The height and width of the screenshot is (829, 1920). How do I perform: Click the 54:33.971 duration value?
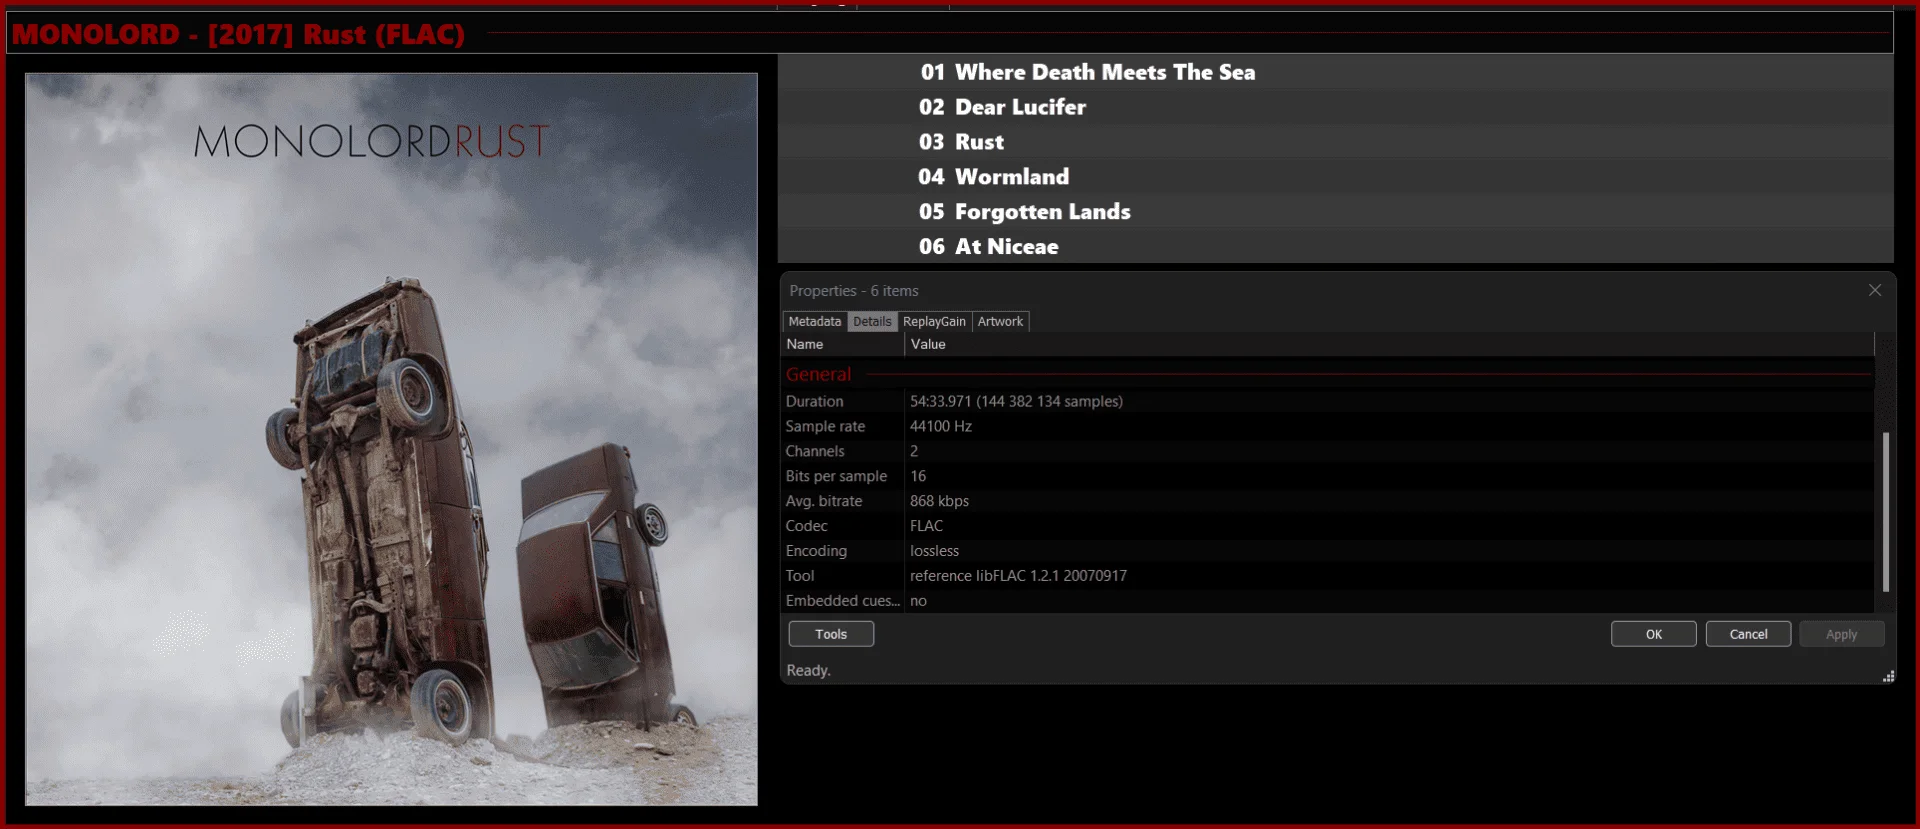click(1016, 401)
